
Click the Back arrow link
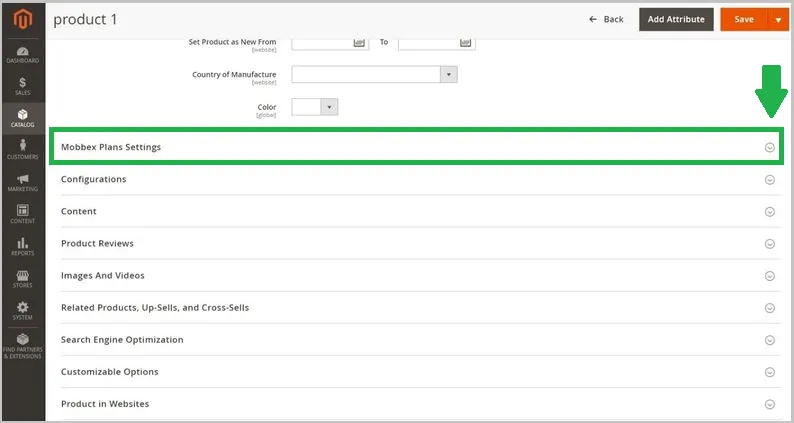pyautogui.click(x=606, y=19)
